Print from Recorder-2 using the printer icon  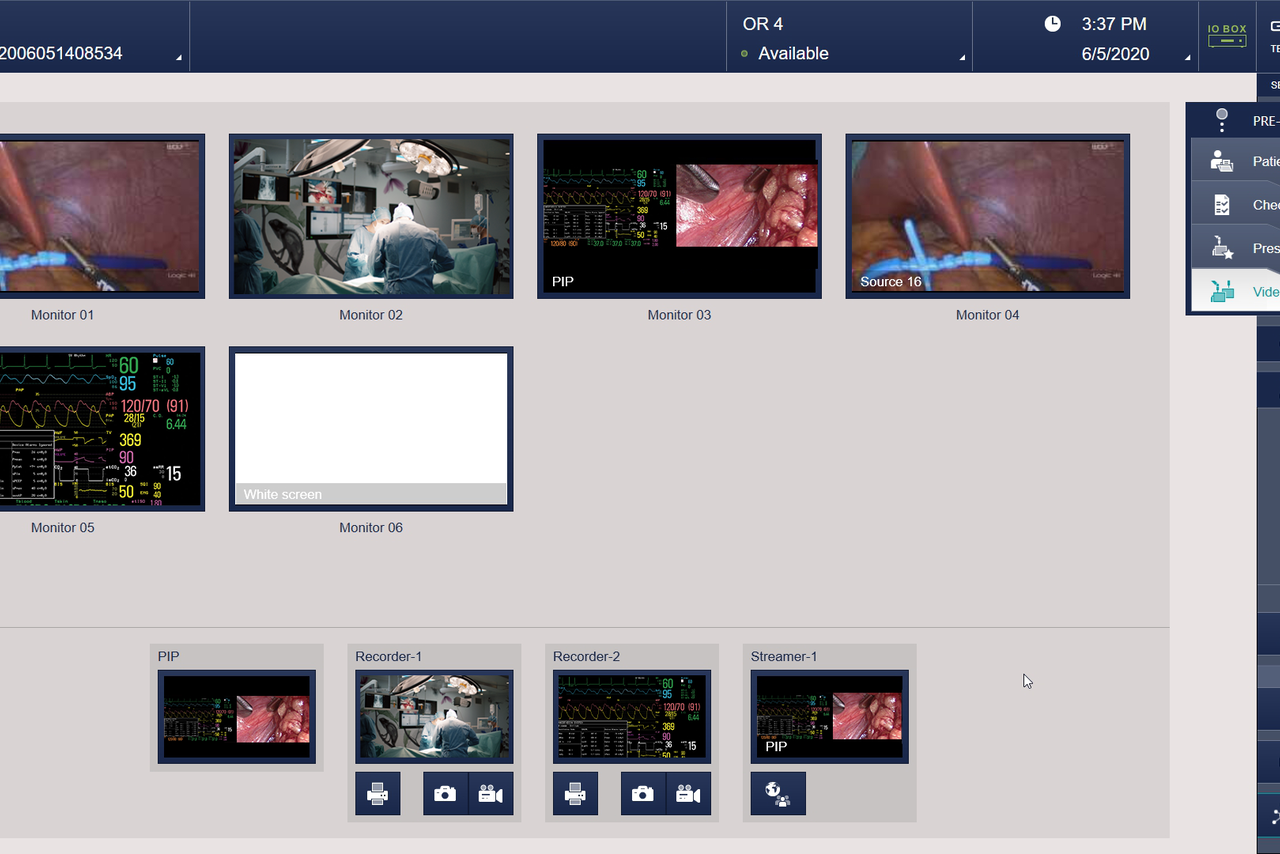pyautogui.click(x=575, y=793)
